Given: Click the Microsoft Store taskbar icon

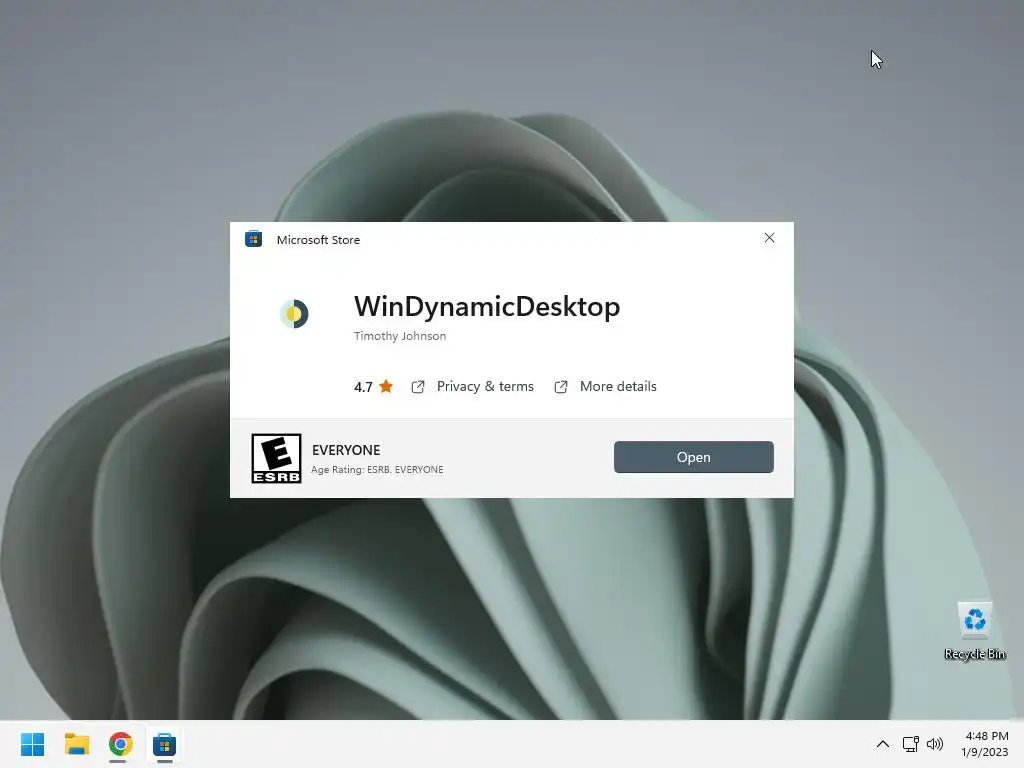Looking at the screenshot, I should (165, 744).
